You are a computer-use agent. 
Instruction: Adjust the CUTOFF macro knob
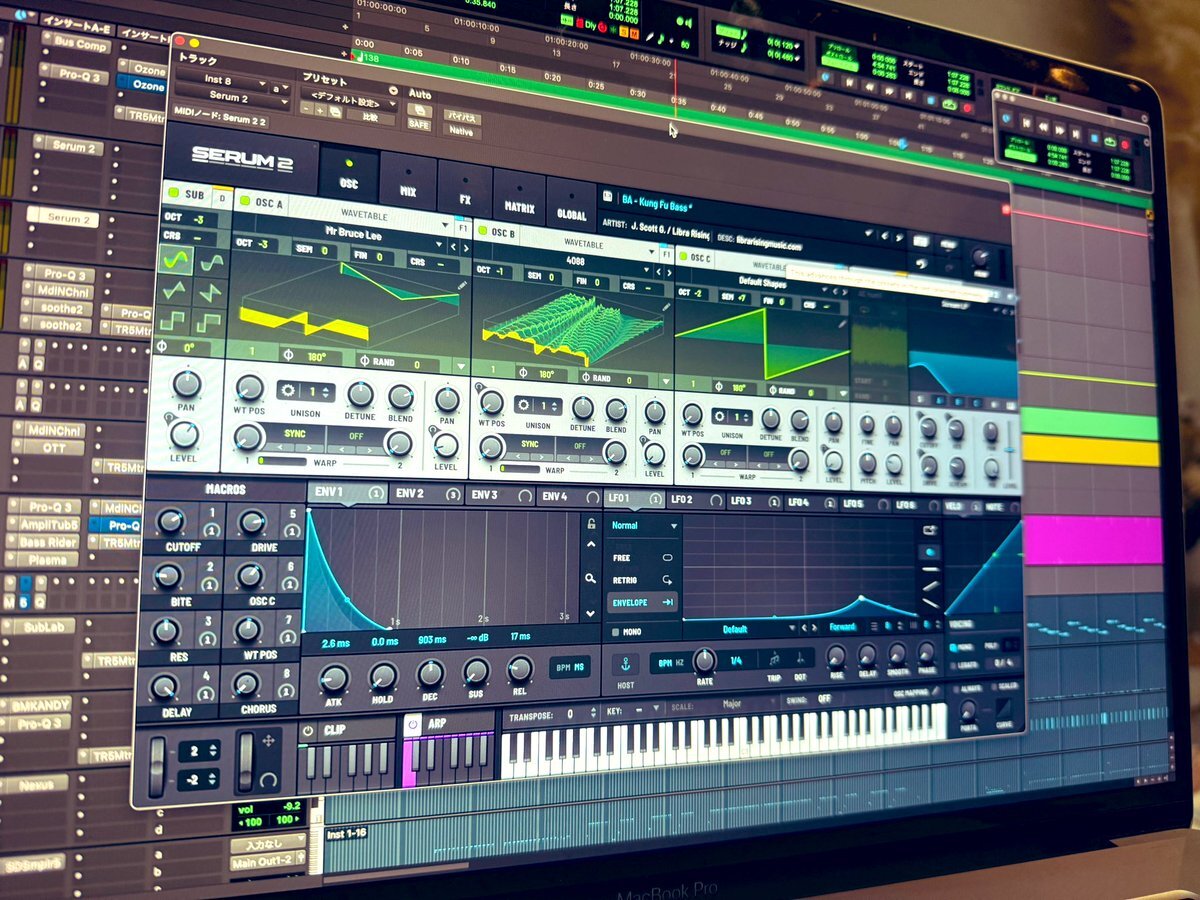pos(171,521)
